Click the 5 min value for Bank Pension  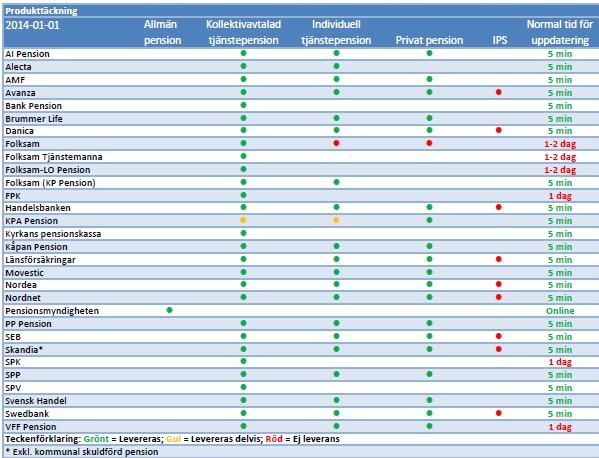coord(560,106)
